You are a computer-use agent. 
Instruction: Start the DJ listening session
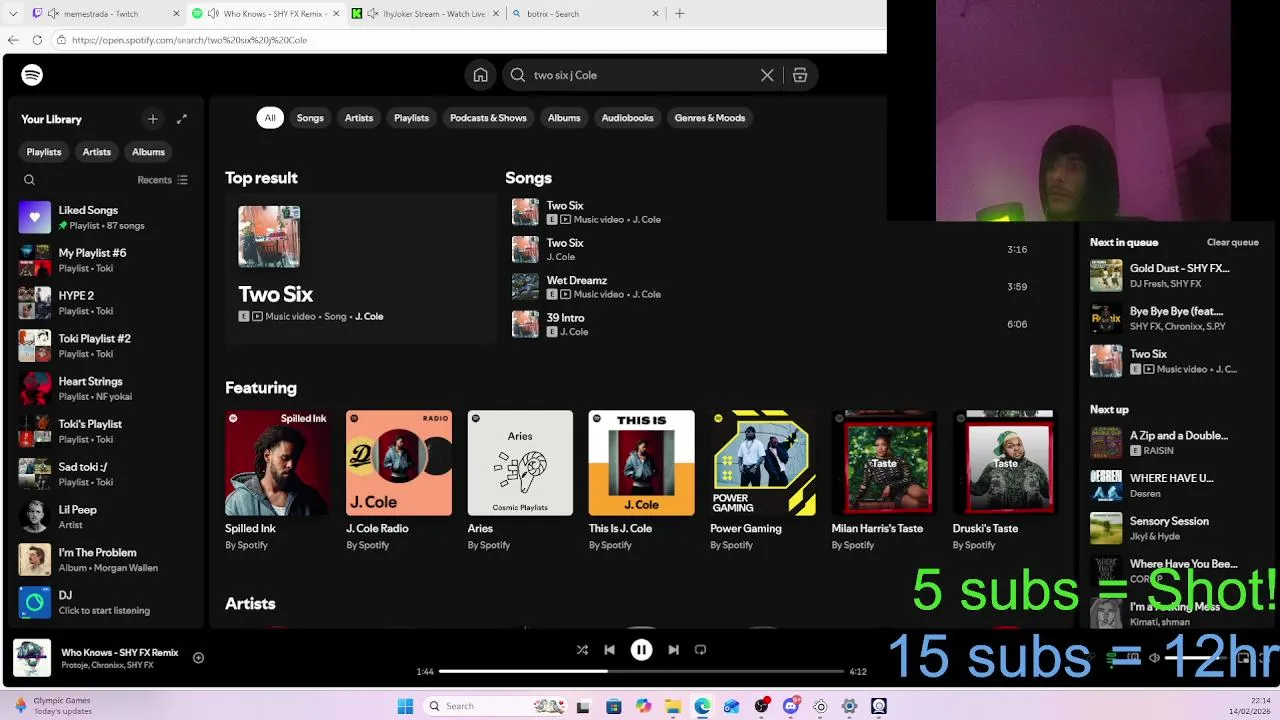pyautogui.click(x=104, y=602)
